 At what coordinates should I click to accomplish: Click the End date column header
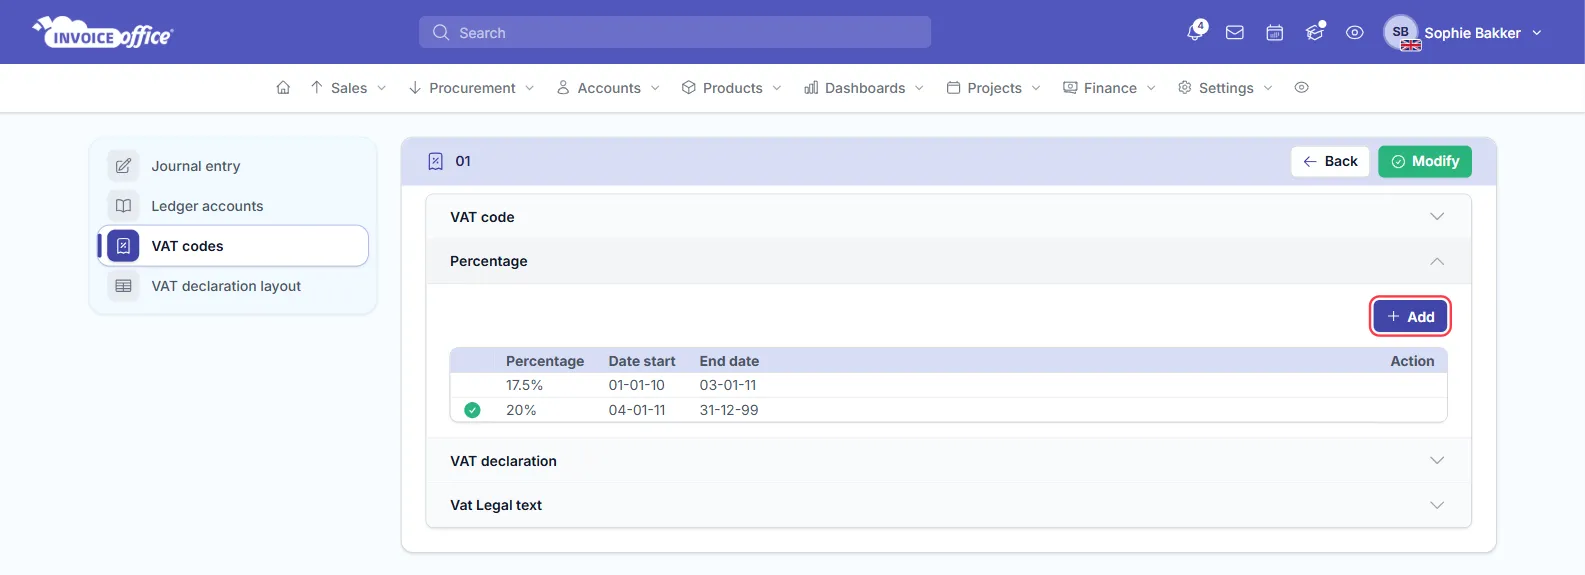click(x=729, y=361)
